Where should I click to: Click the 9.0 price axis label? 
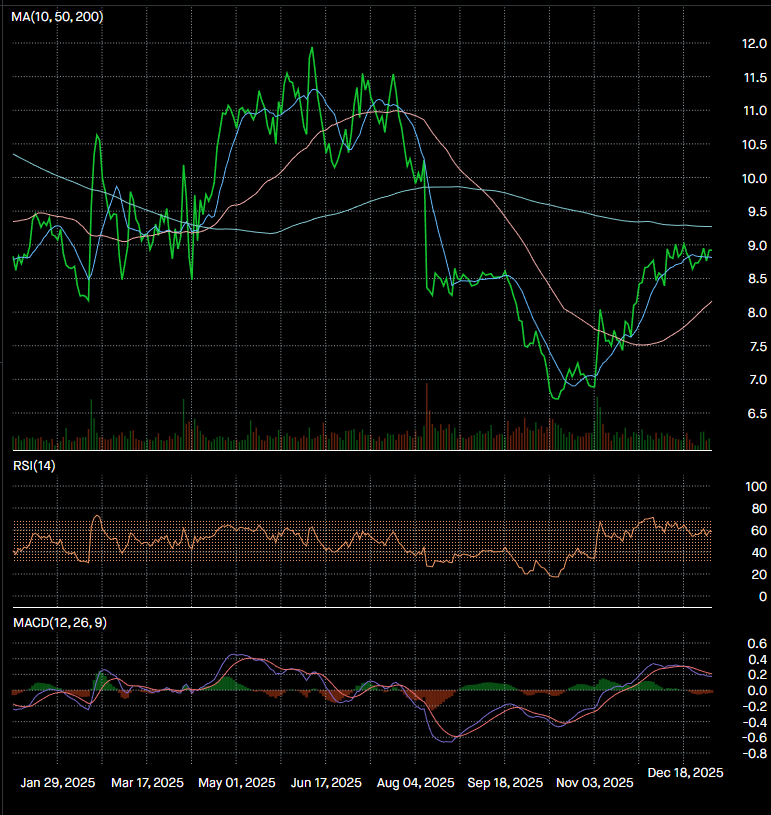pos(757,245)
